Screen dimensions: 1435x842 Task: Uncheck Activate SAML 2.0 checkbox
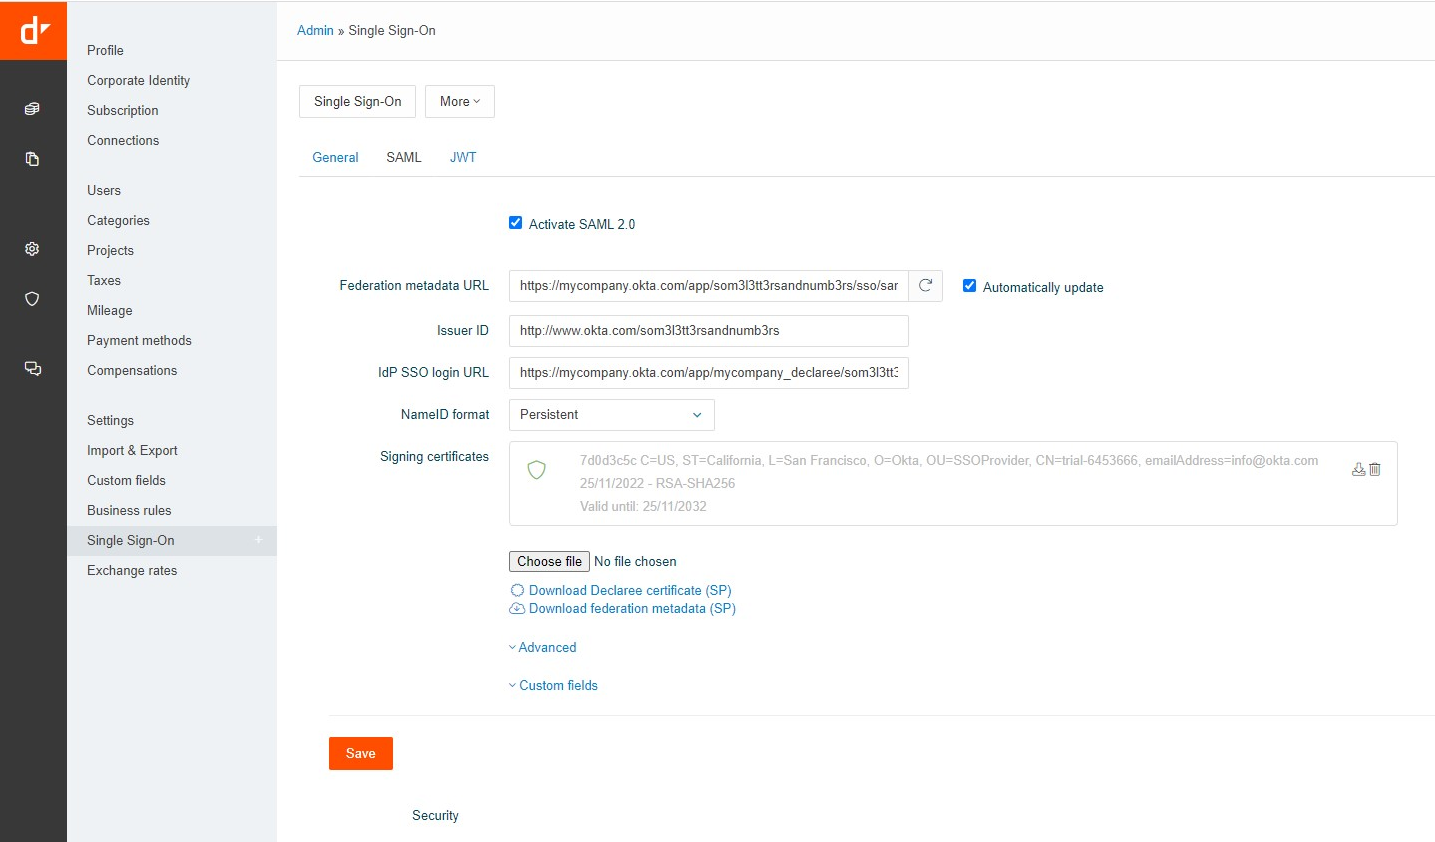516,223
